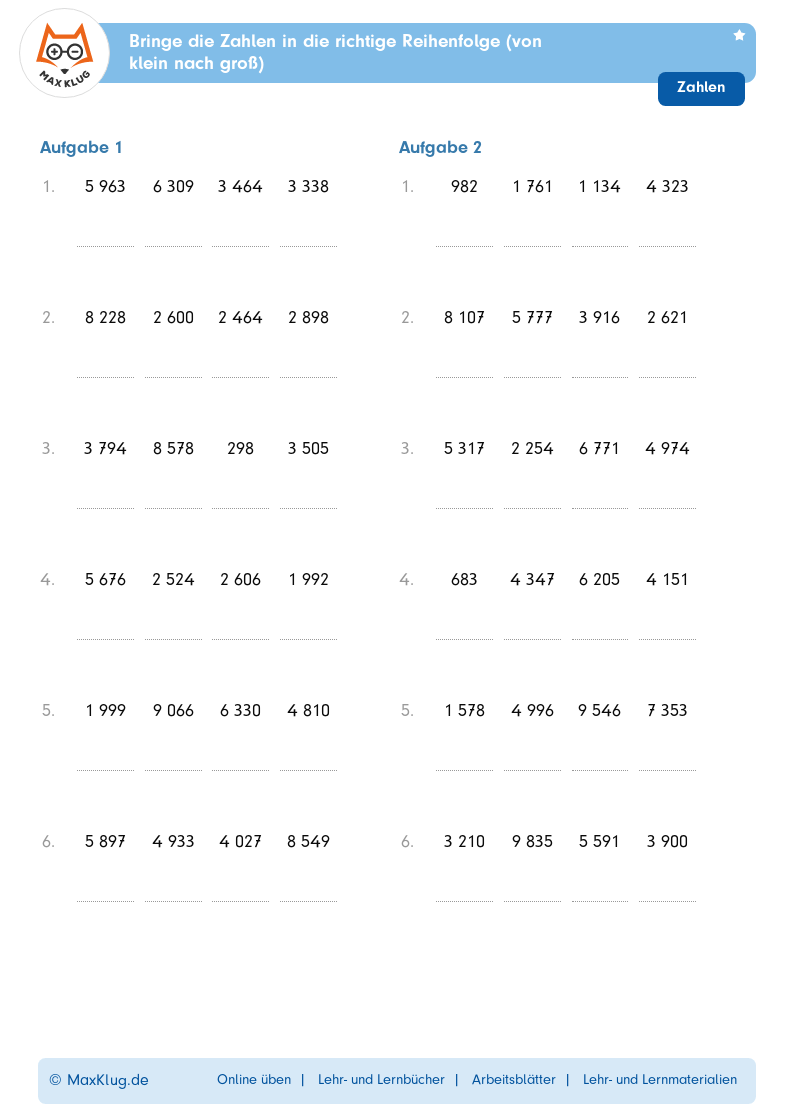
Task: Go to Lehr- und Lernbücher
Action: [381, 1080]
